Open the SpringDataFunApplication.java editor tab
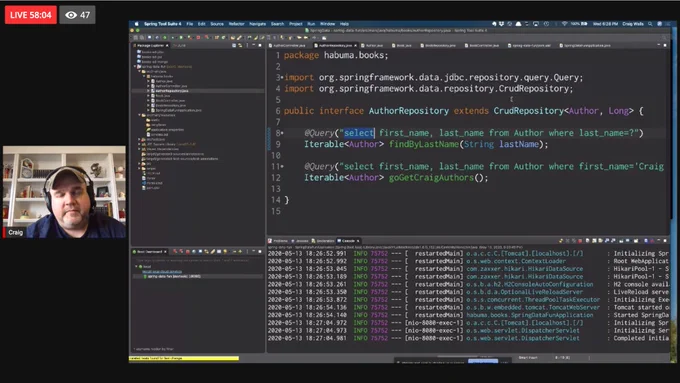Viewport: 680px width, 383px height. 585,45
